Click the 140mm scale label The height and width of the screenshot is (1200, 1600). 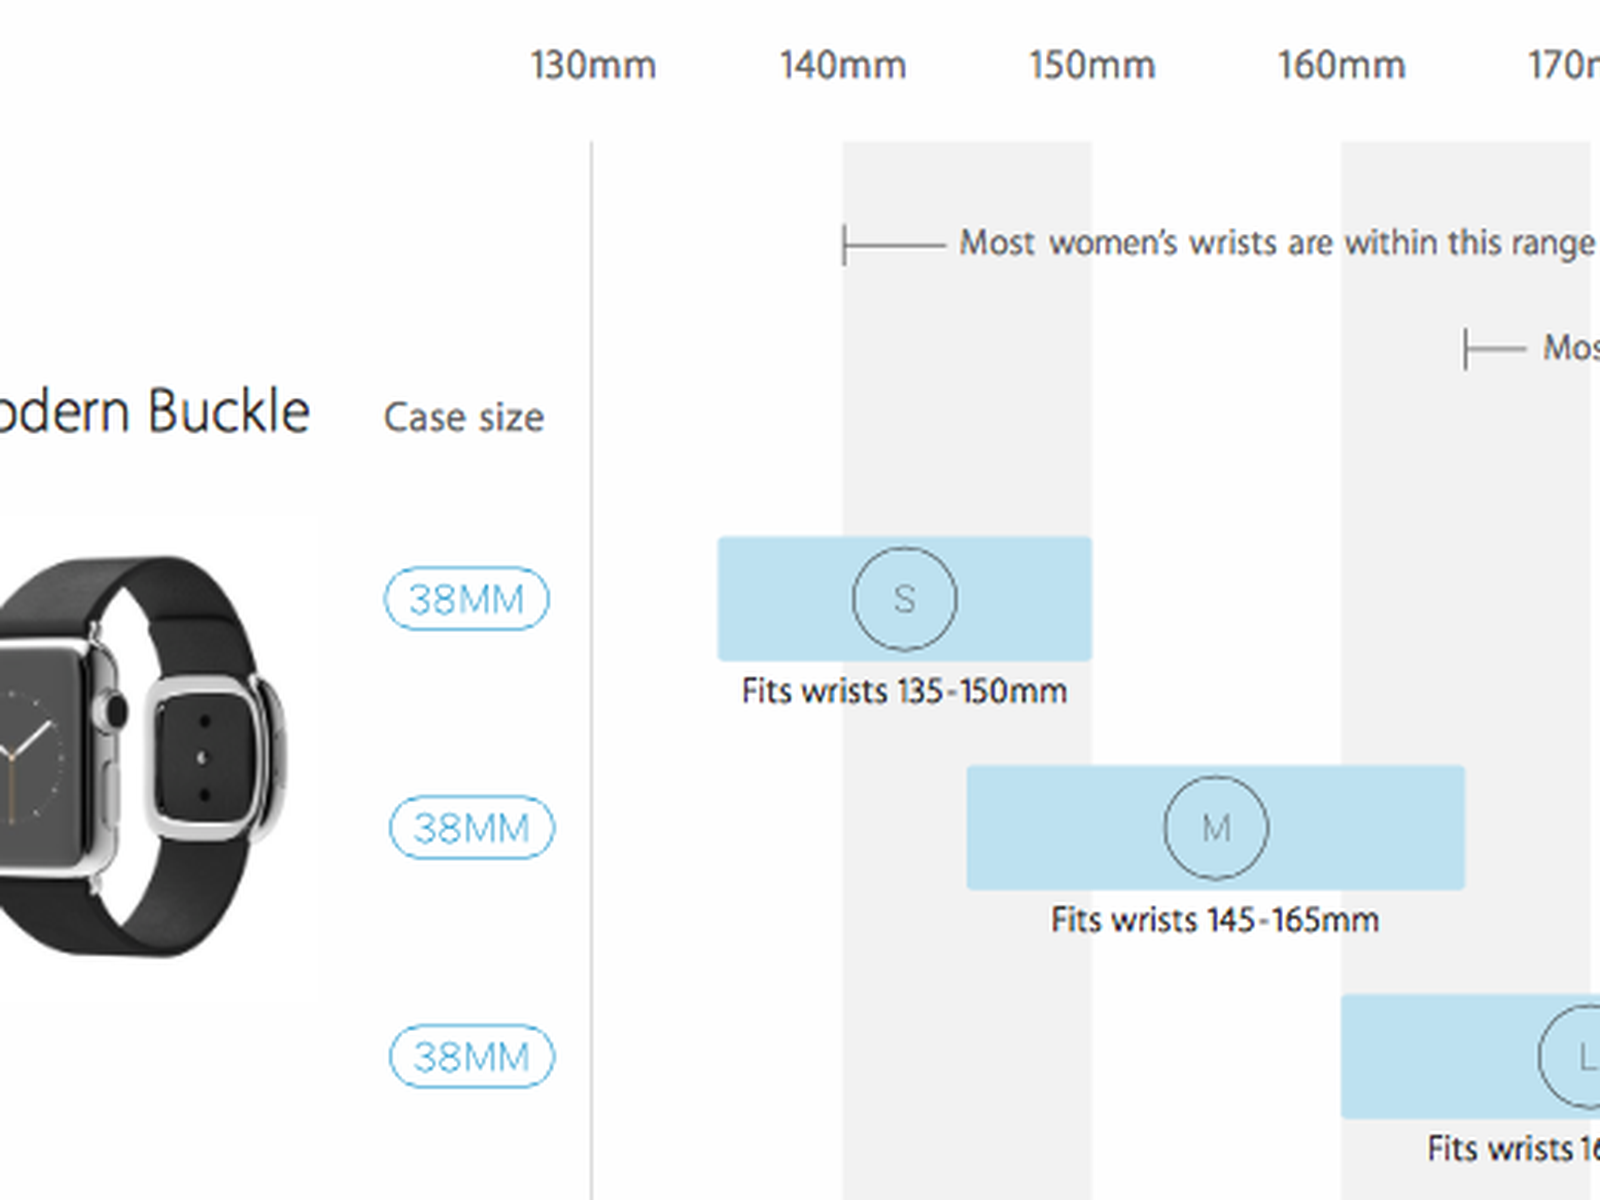tap(843, 66)
